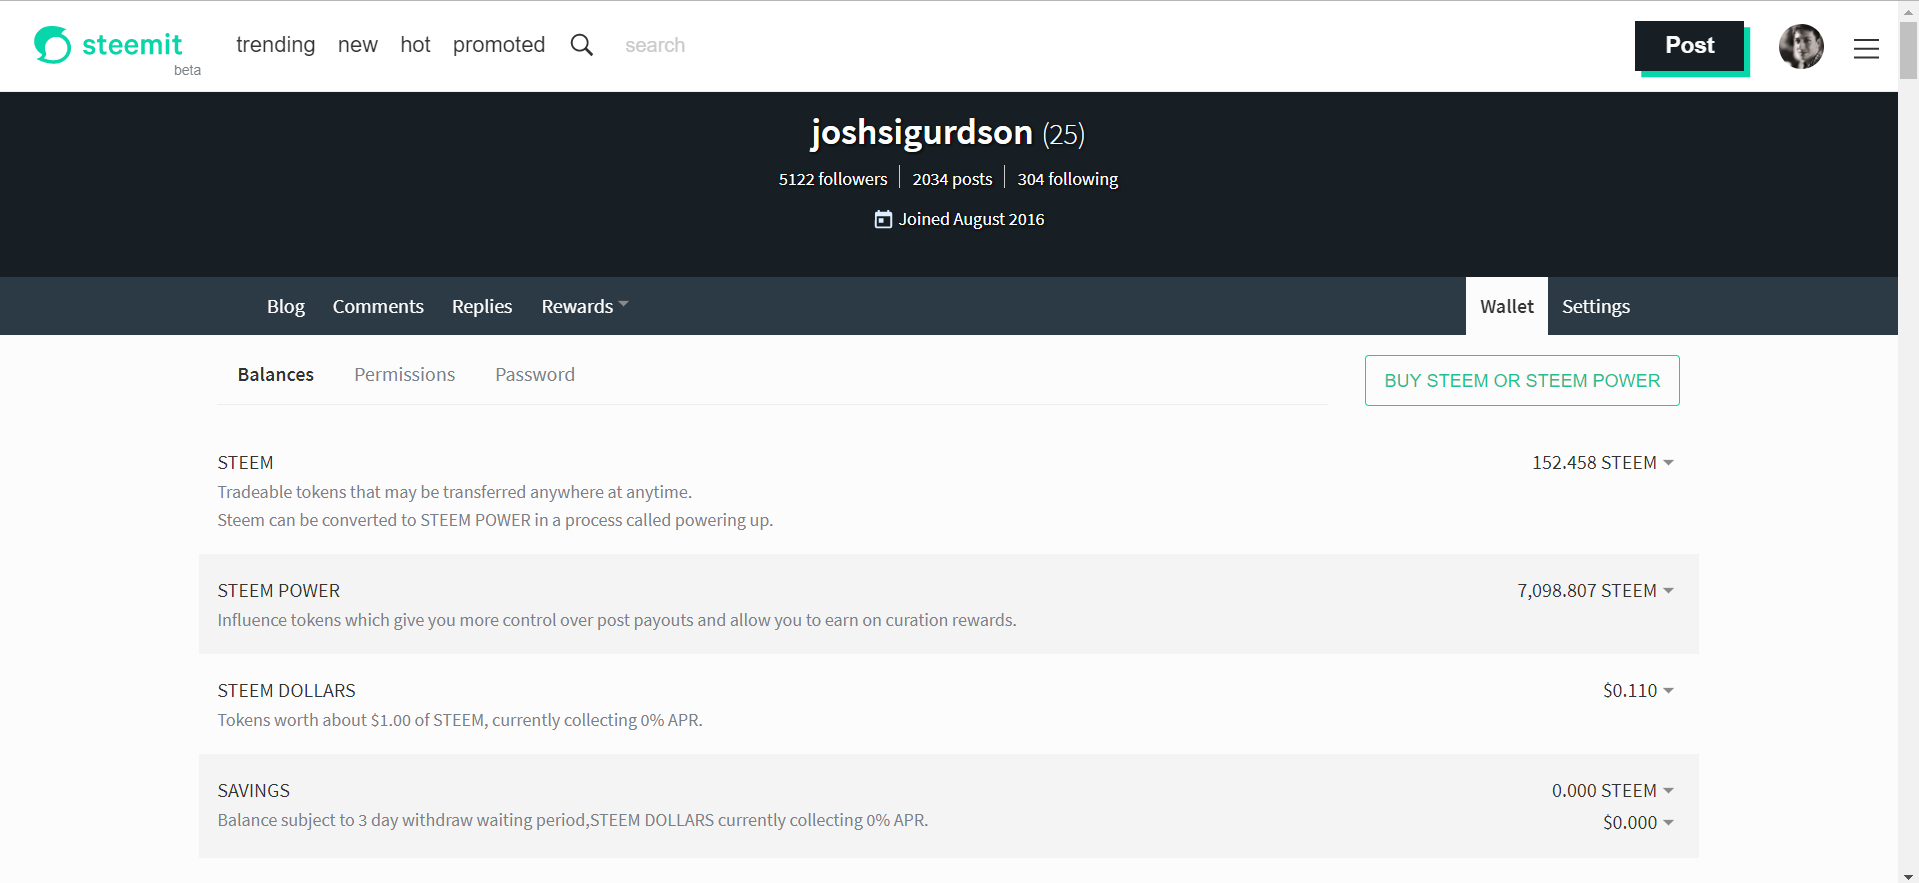Open the new posts feed
1919x883 pixels.
pyautogui.click(x=358, y=45)
